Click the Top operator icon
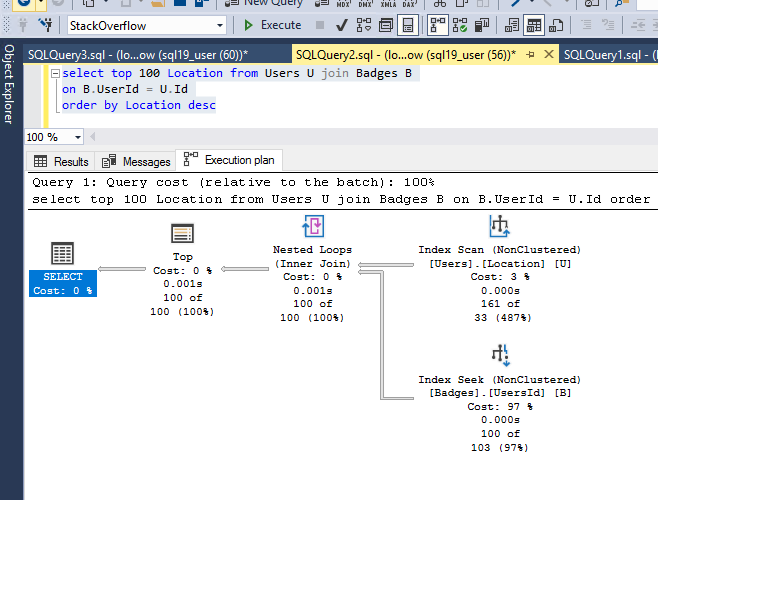The image size is (768, 614). (x=182, y=233)
